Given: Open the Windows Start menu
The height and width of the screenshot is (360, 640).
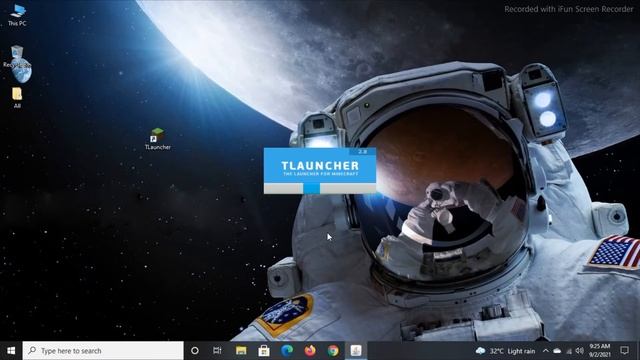Looking at the screenshot, I should (11, 351).
